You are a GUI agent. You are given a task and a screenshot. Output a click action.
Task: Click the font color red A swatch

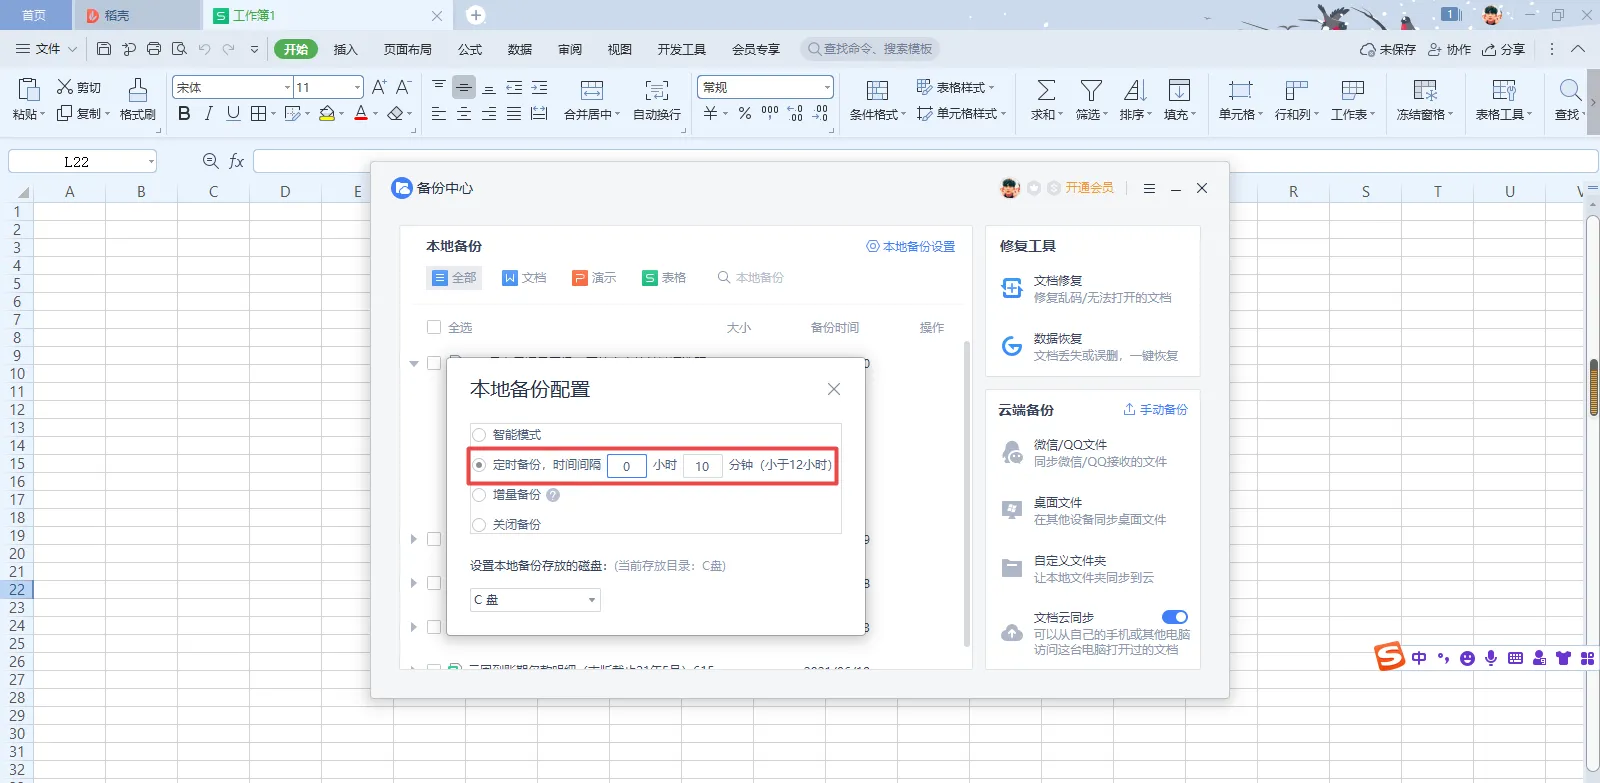pos(361,114)
